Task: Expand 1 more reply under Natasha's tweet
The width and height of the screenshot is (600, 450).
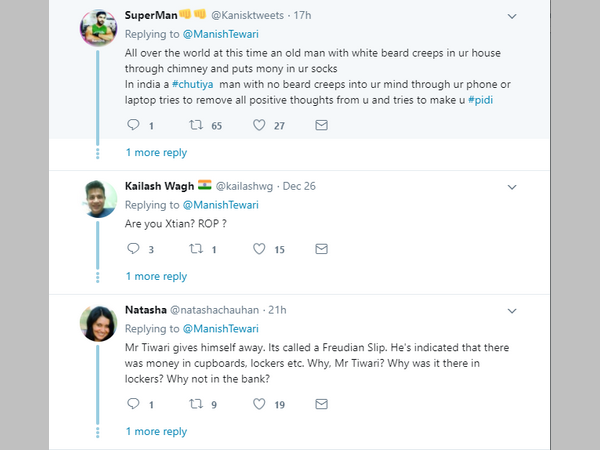Action: point(156,432)
